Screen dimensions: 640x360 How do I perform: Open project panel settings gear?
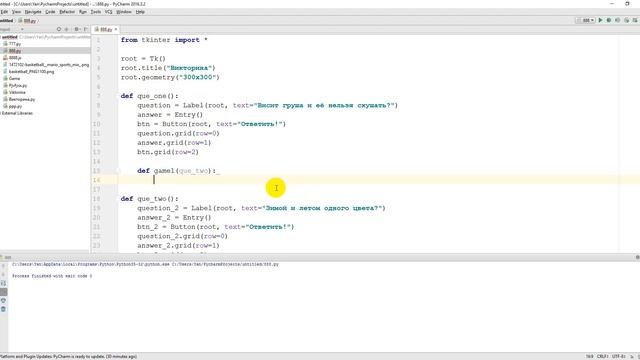coord(76,29)
